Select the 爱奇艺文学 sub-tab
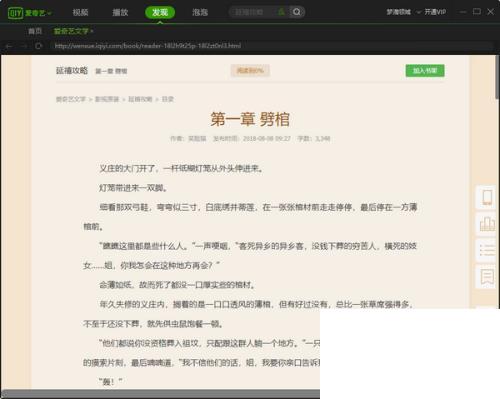This screenshot has width=500, height=399. [x=71, y=31]
